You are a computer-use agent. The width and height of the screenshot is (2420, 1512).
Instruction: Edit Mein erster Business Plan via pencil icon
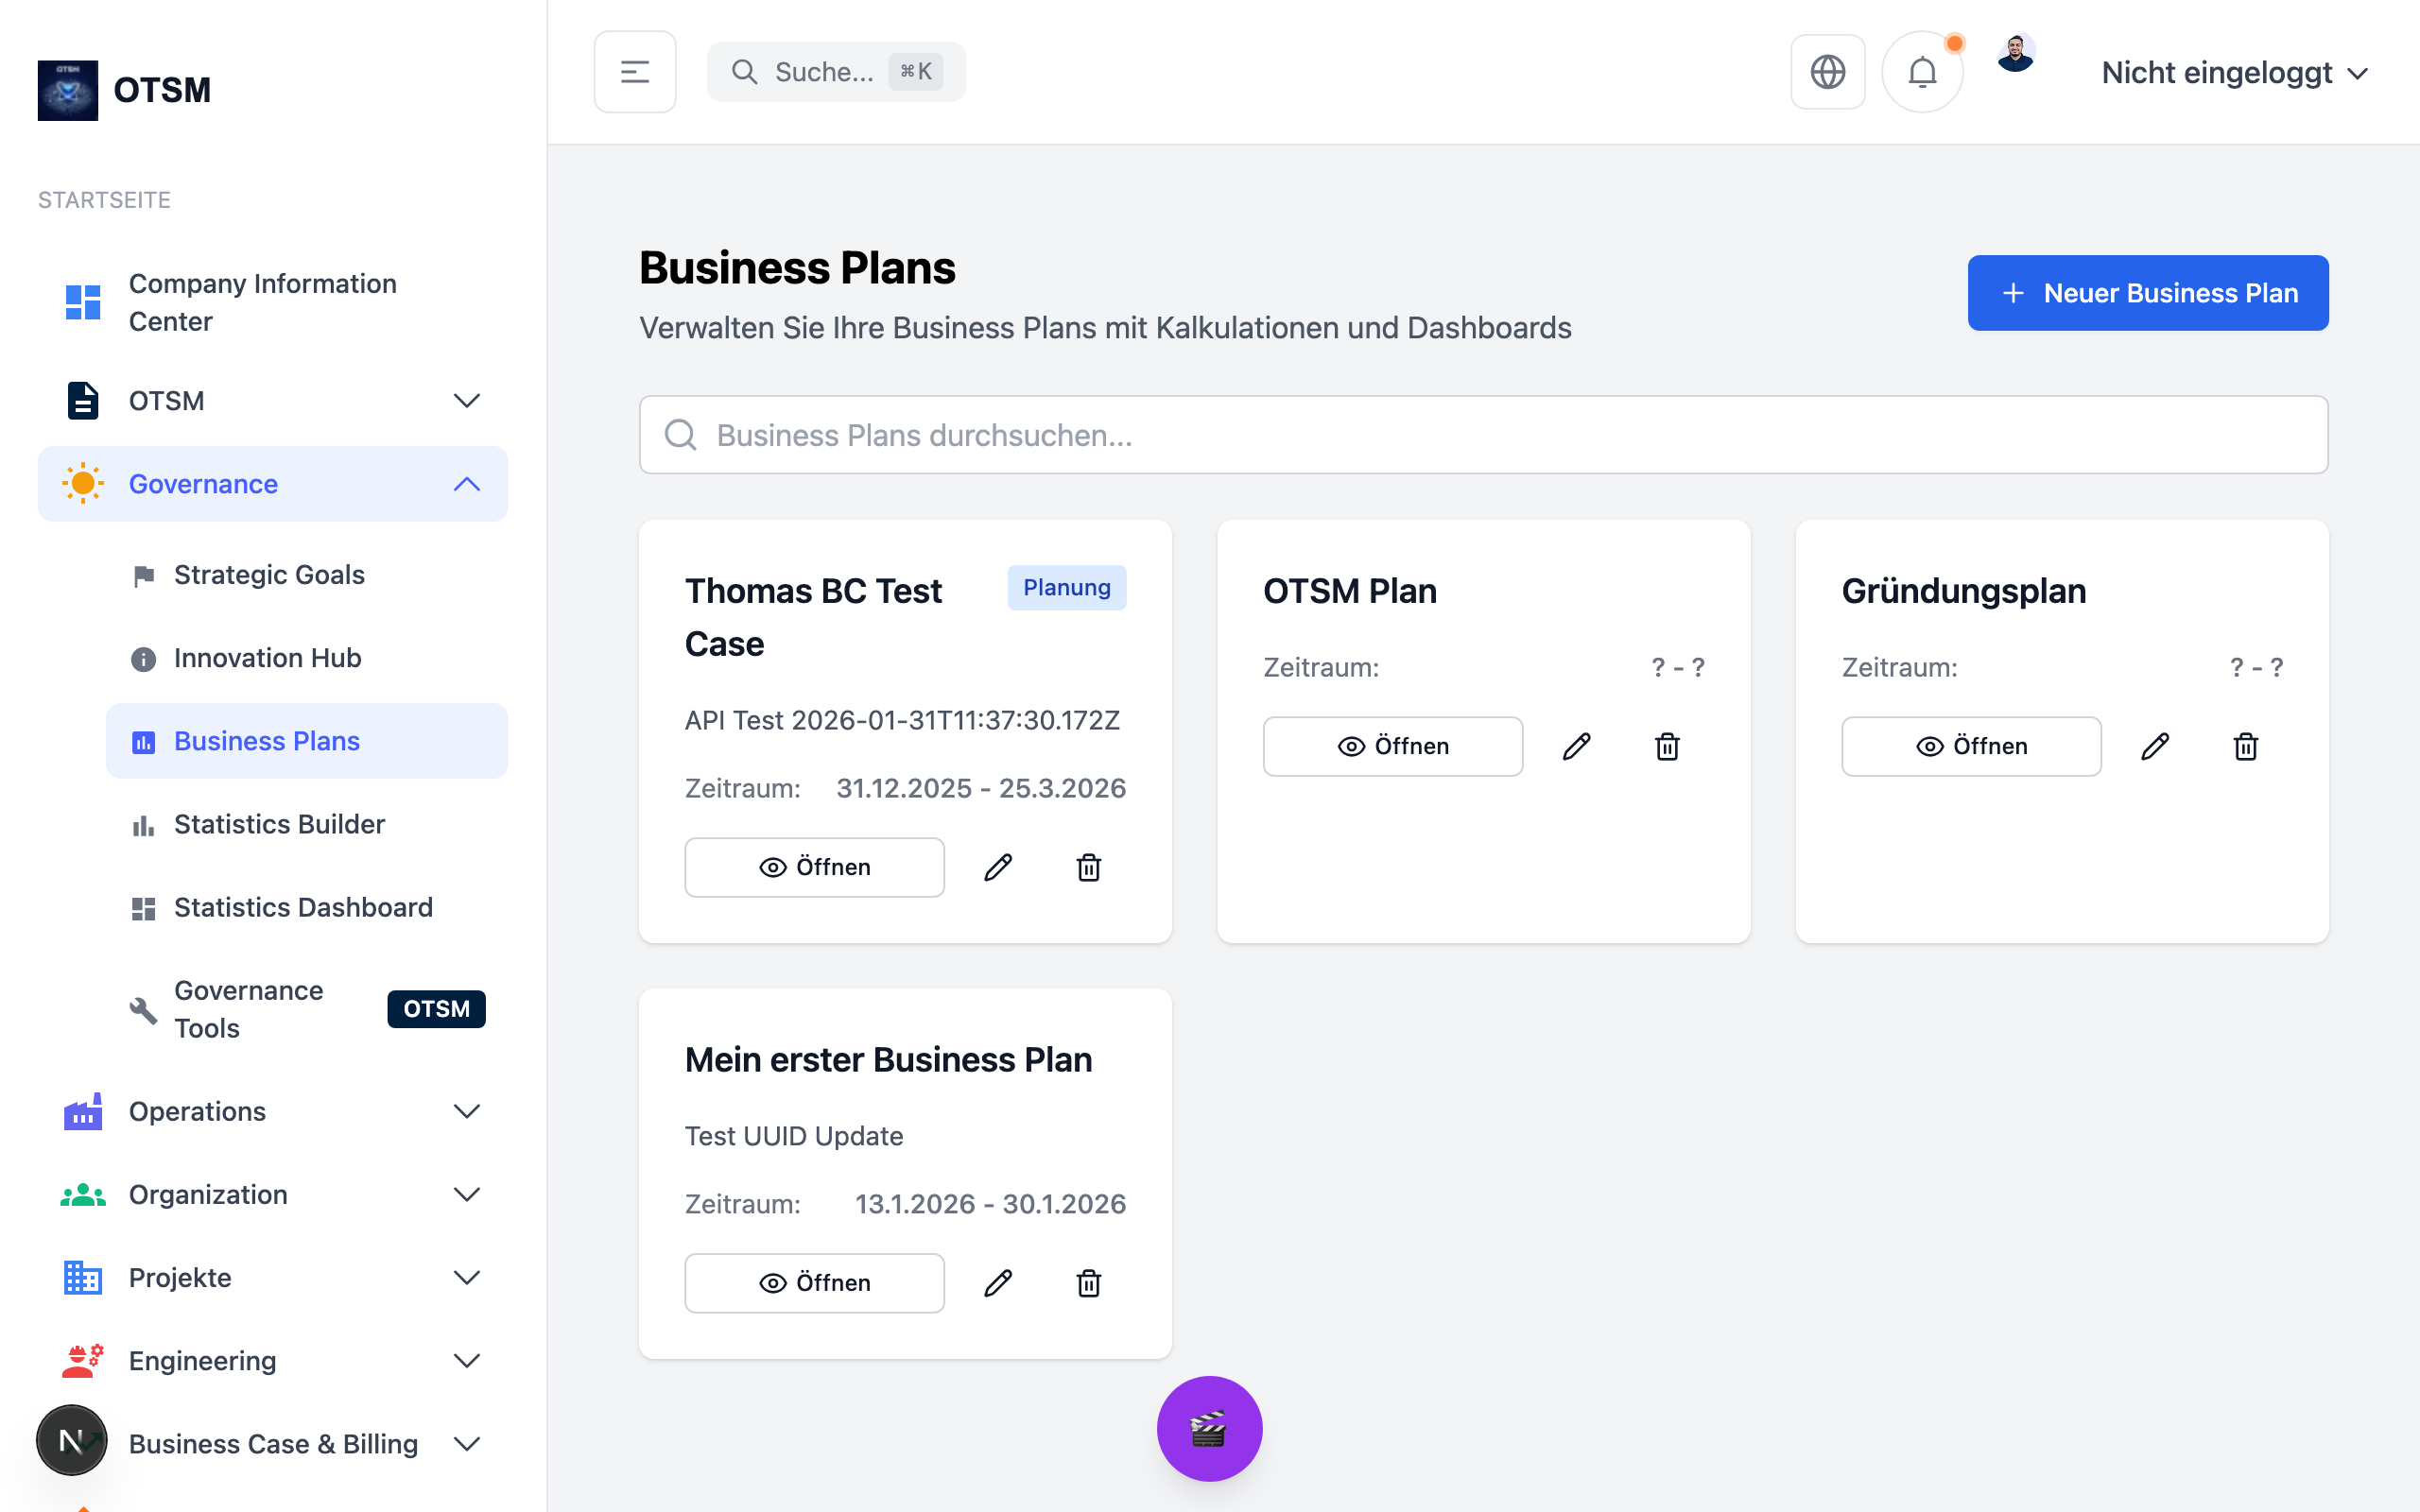coord(997,1283)
